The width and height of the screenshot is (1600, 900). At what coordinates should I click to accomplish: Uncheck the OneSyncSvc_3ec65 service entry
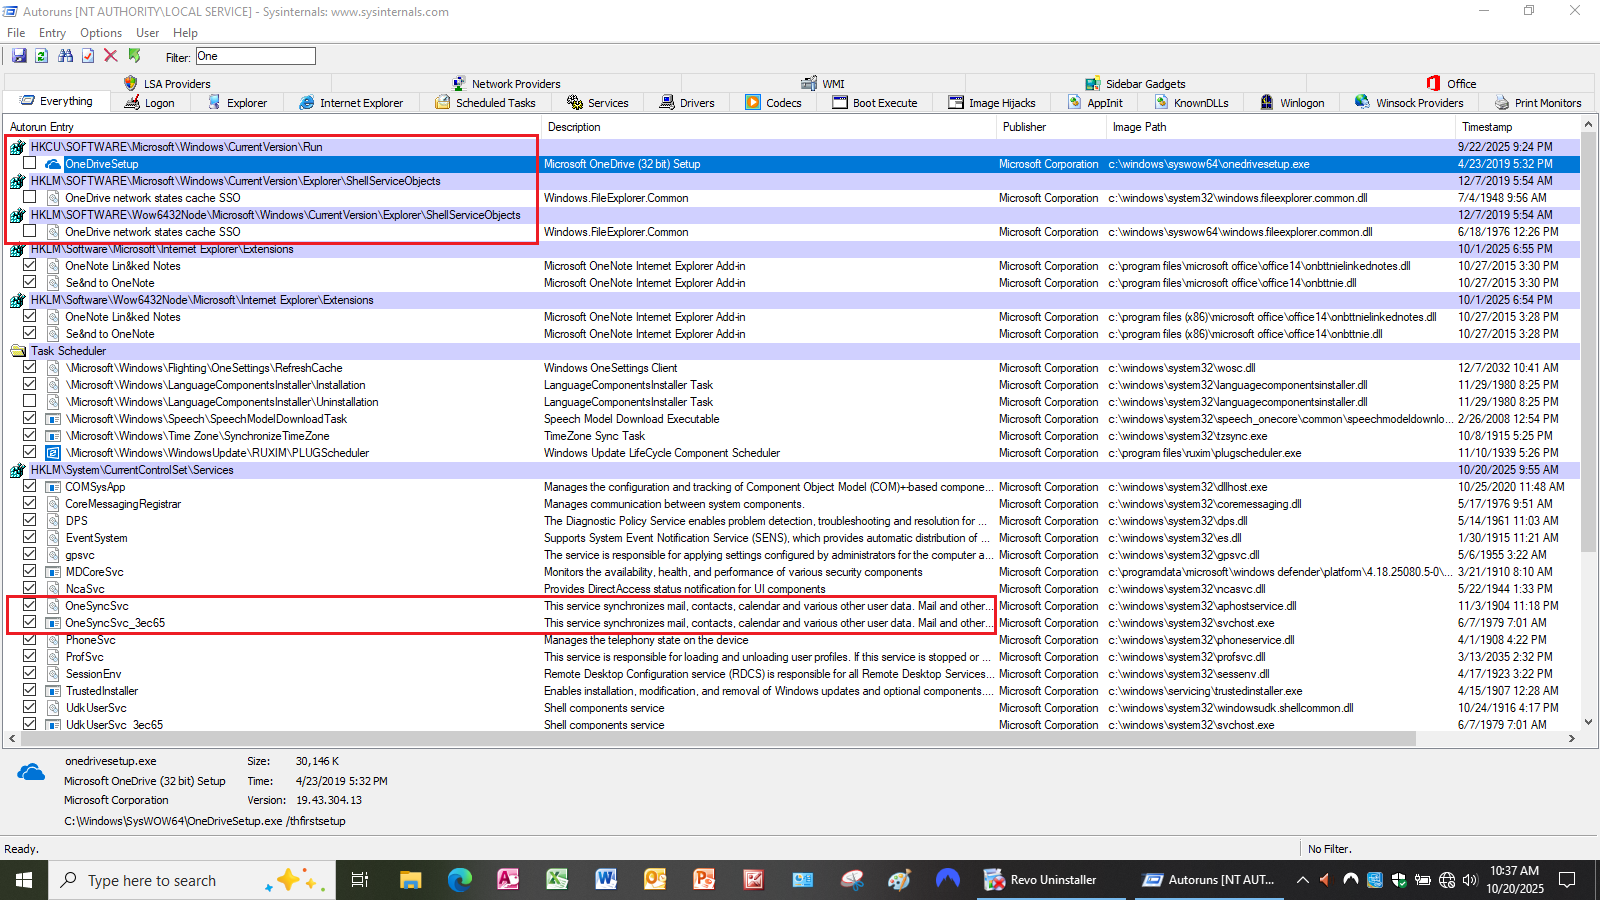[x=30, y=623]
